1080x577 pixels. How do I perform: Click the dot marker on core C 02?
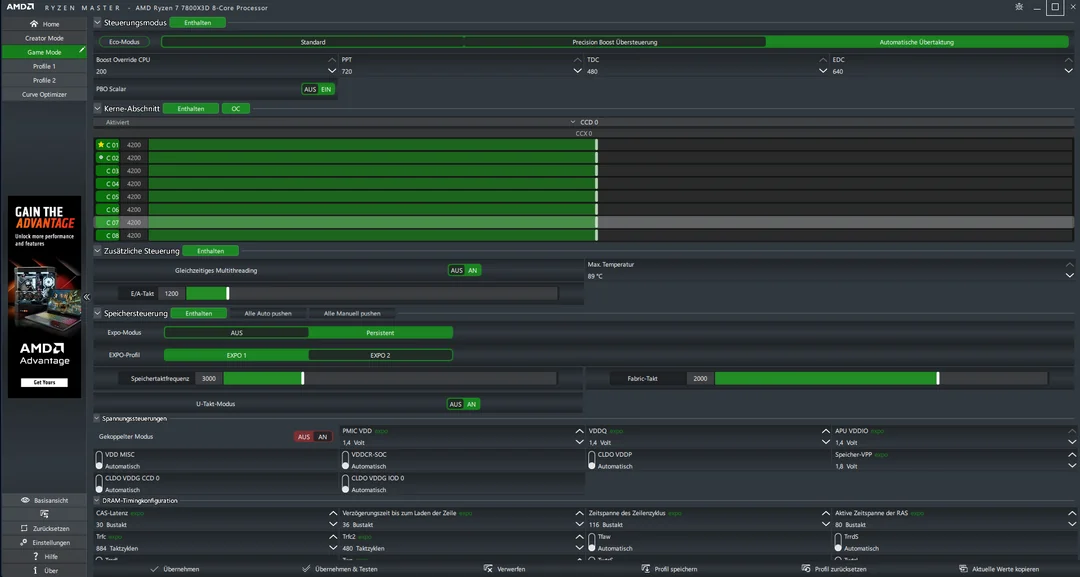[101, 158]
